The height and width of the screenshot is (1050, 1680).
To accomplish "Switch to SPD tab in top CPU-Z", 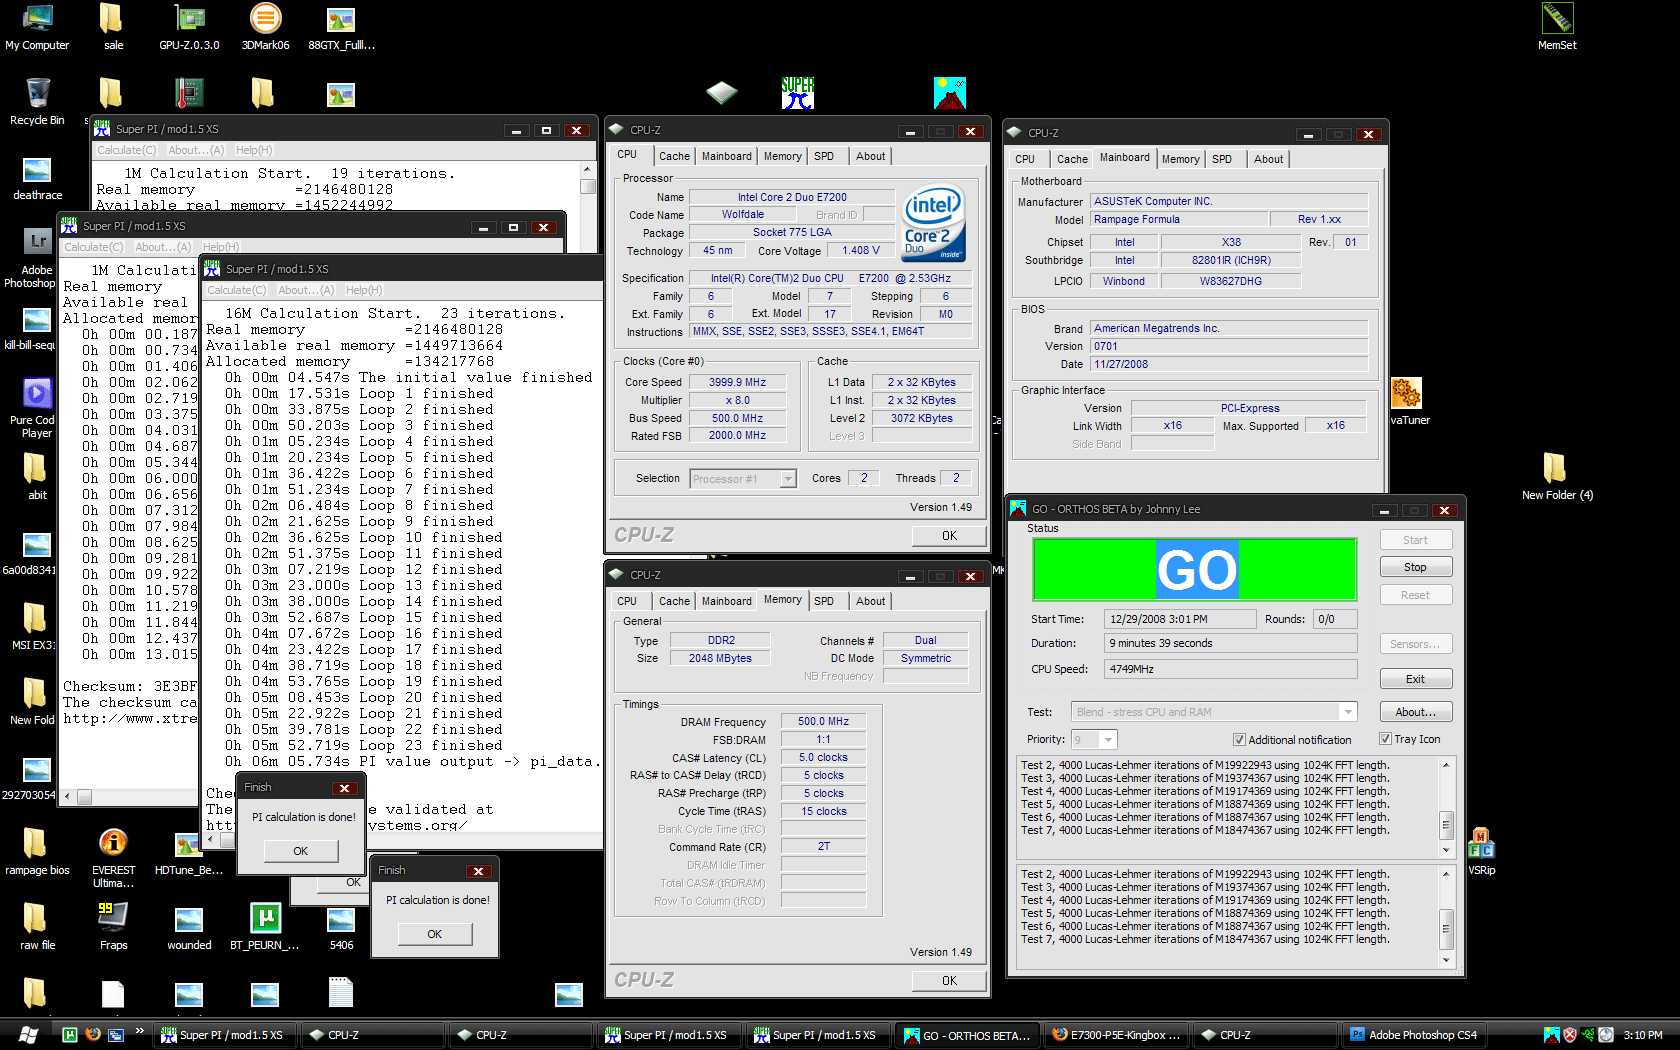I will [824, 156].
